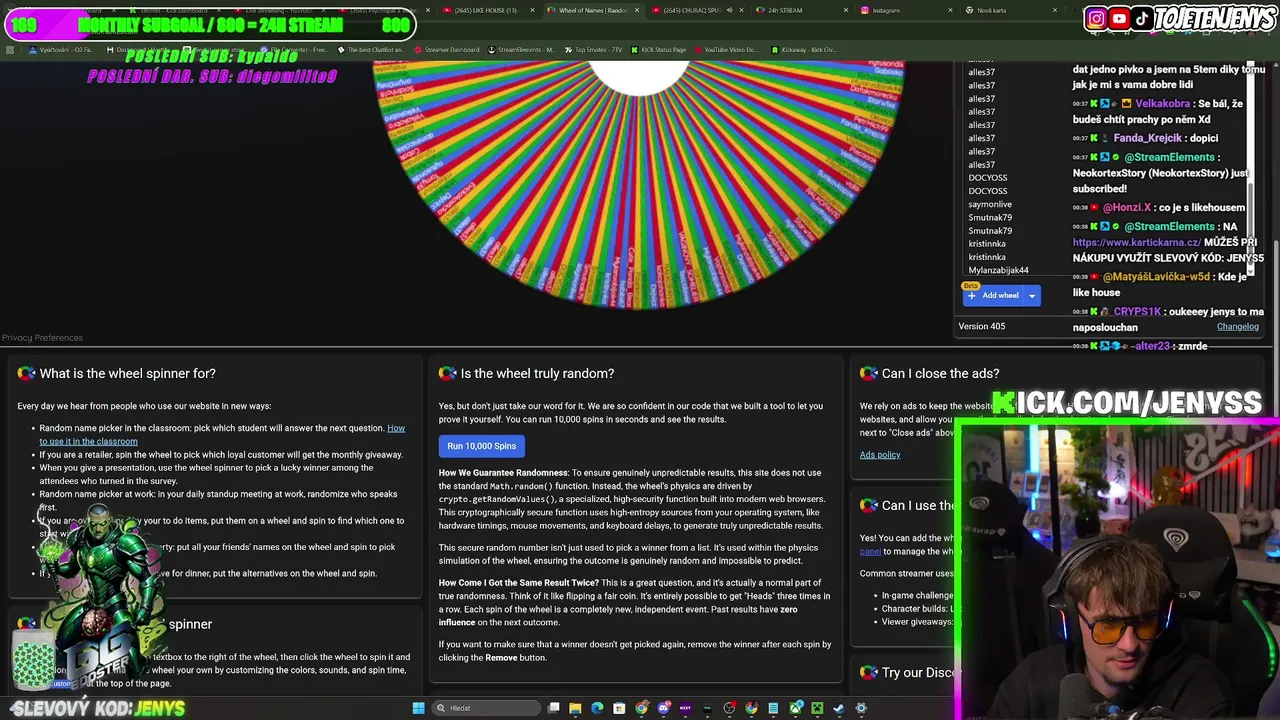The width and height of the screenshot is (1280, 720).
Task: Open Microsoft Store from the taskbar
Action: point(619,708)
